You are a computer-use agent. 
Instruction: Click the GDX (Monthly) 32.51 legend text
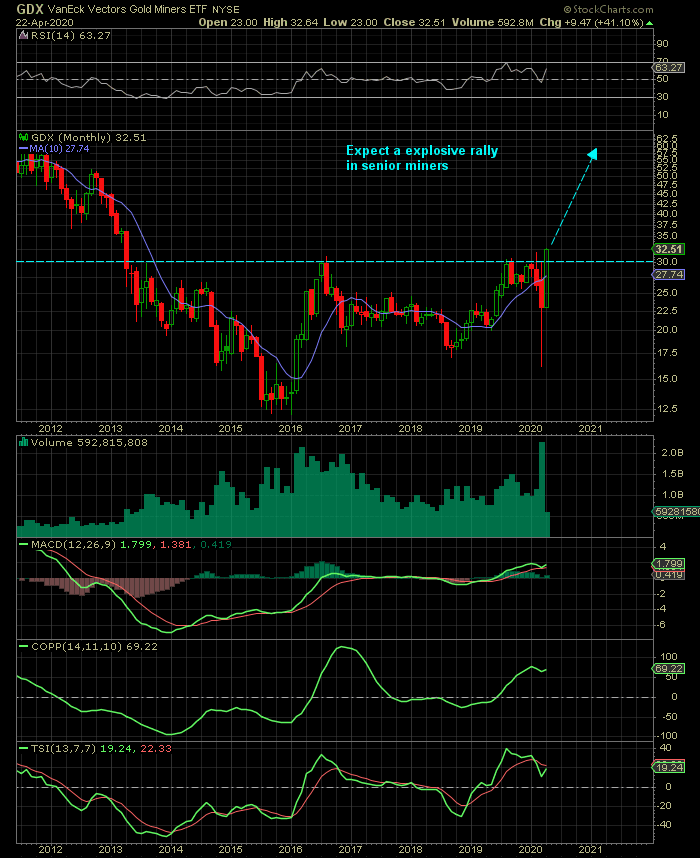click(x=89, y=137)
